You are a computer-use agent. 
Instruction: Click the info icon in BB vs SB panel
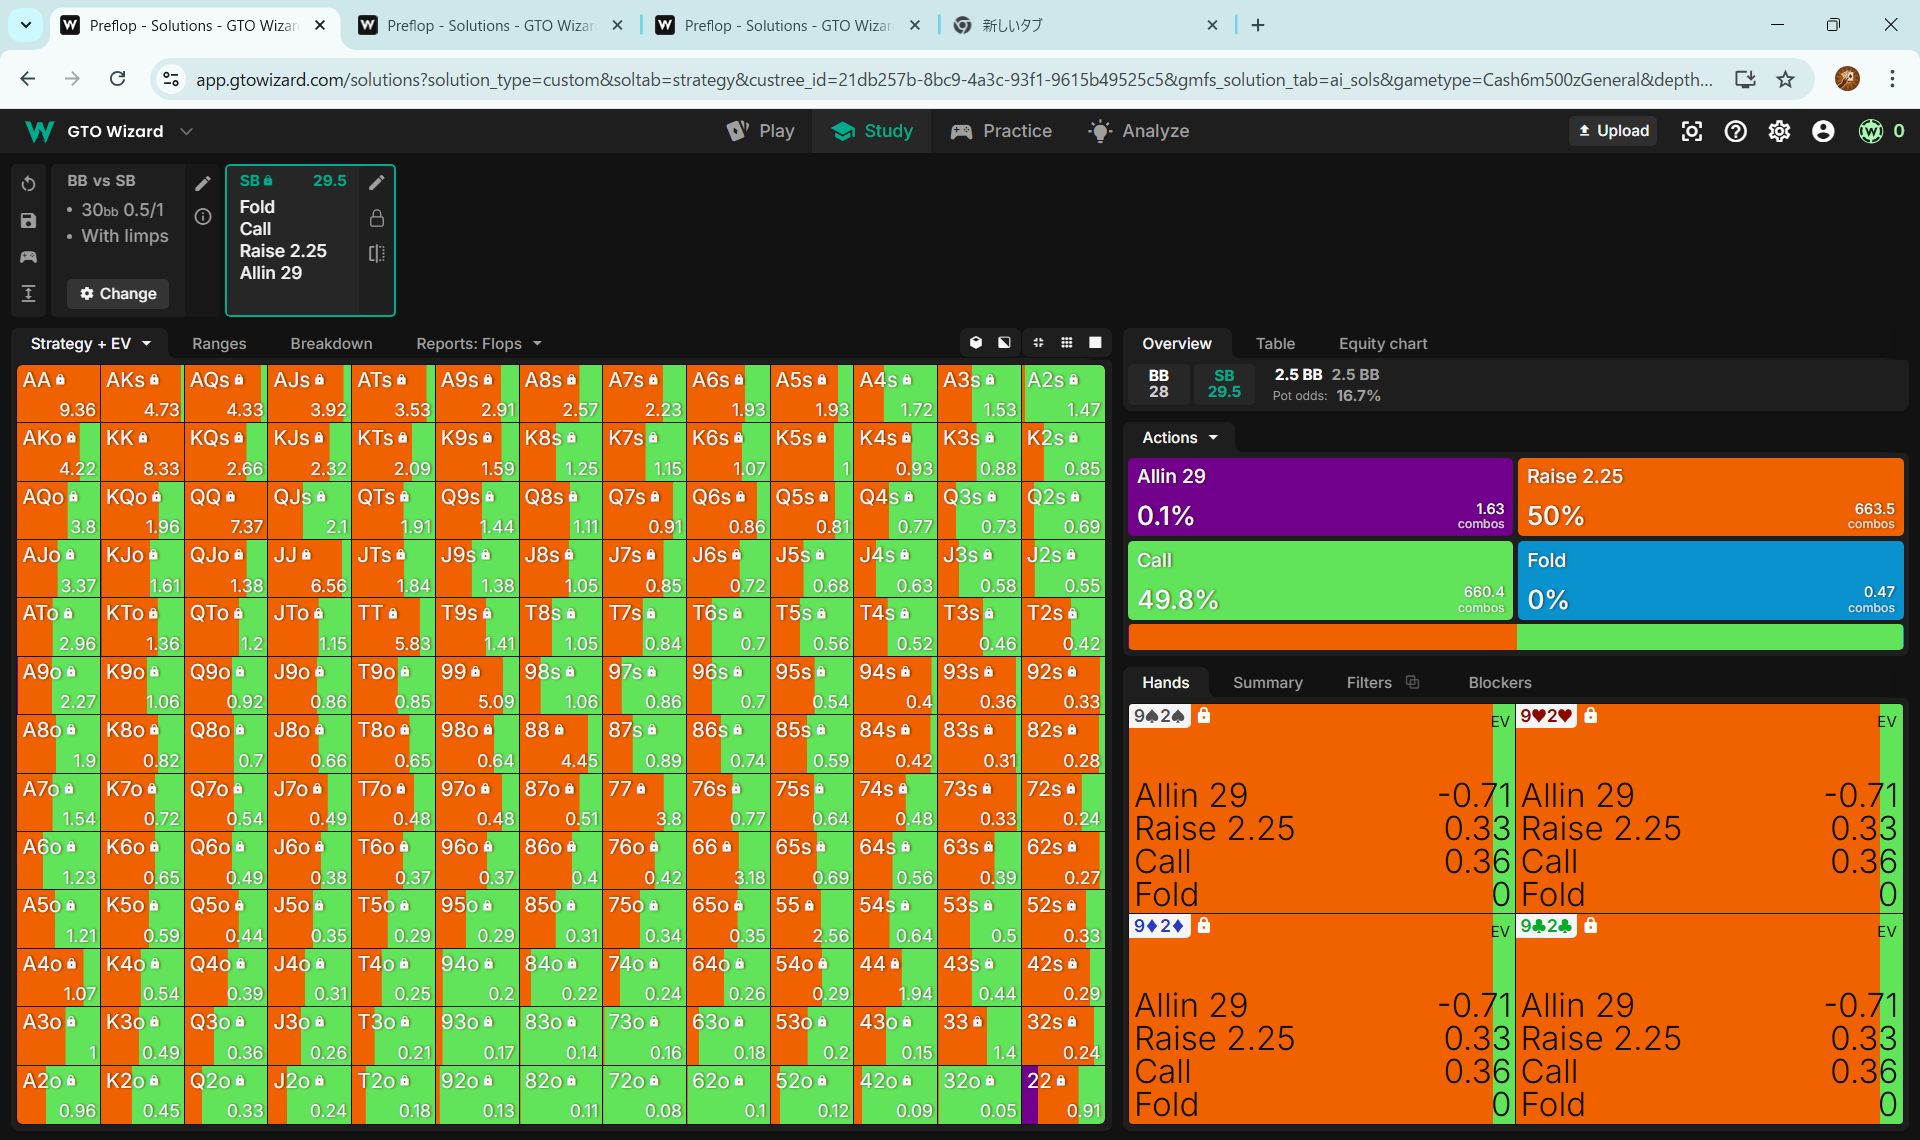coord(203,217)
